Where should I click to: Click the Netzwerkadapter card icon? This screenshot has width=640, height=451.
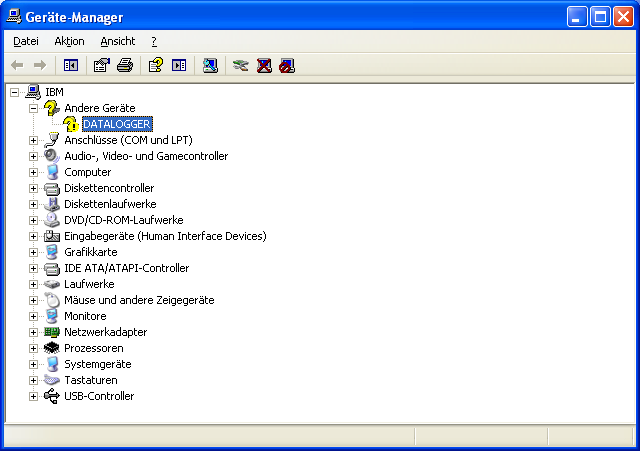click(51, 332)
